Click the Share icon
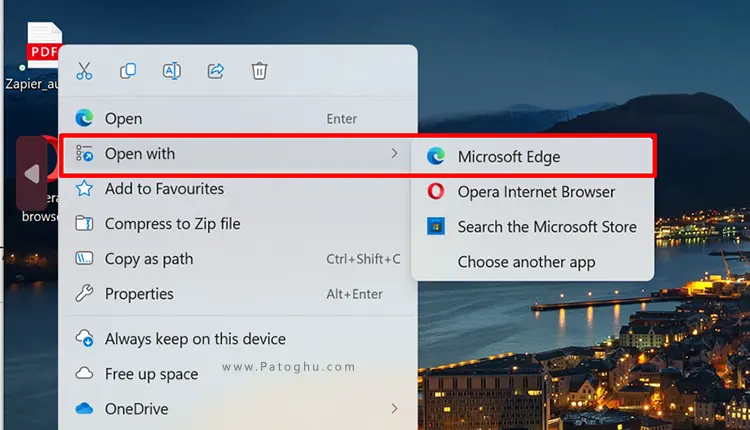This screenshot has width=750, height=430. (215, 71)
